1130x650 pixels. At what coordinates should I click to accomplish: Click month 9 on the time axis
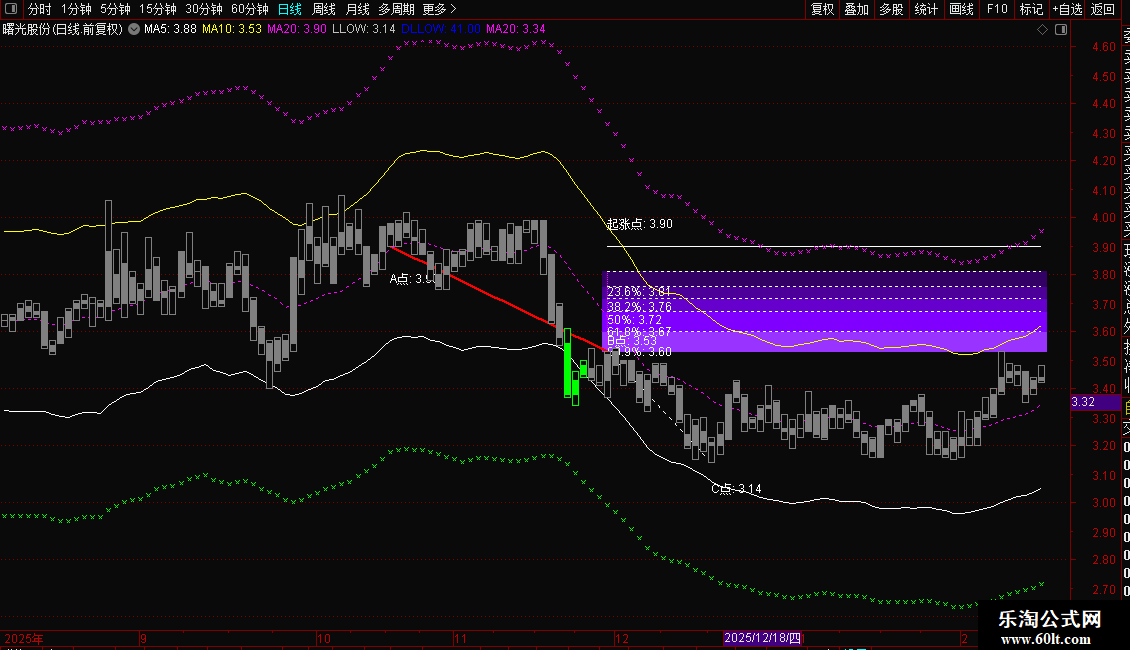pyautogui.click(x=143, y=638)
